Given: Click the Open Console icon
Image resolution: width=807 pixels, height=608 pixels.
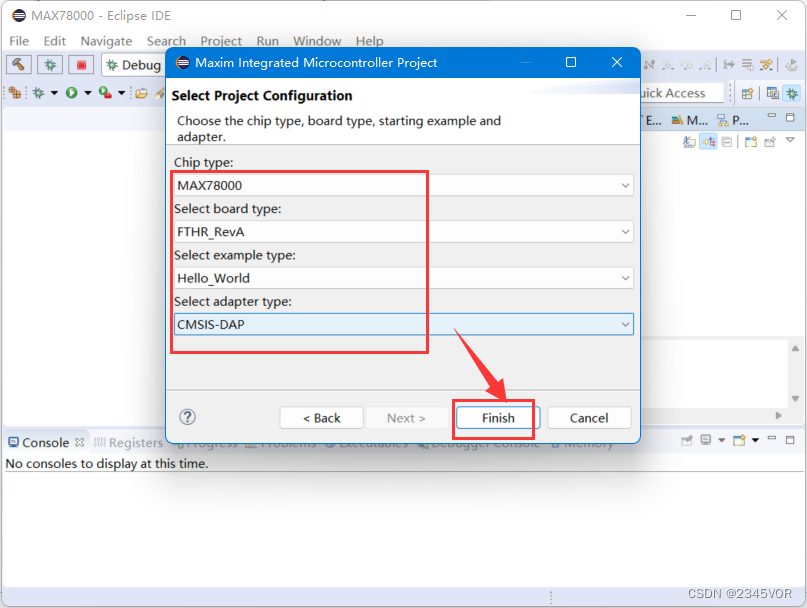Looking at the screenshot, I should 740,441.
